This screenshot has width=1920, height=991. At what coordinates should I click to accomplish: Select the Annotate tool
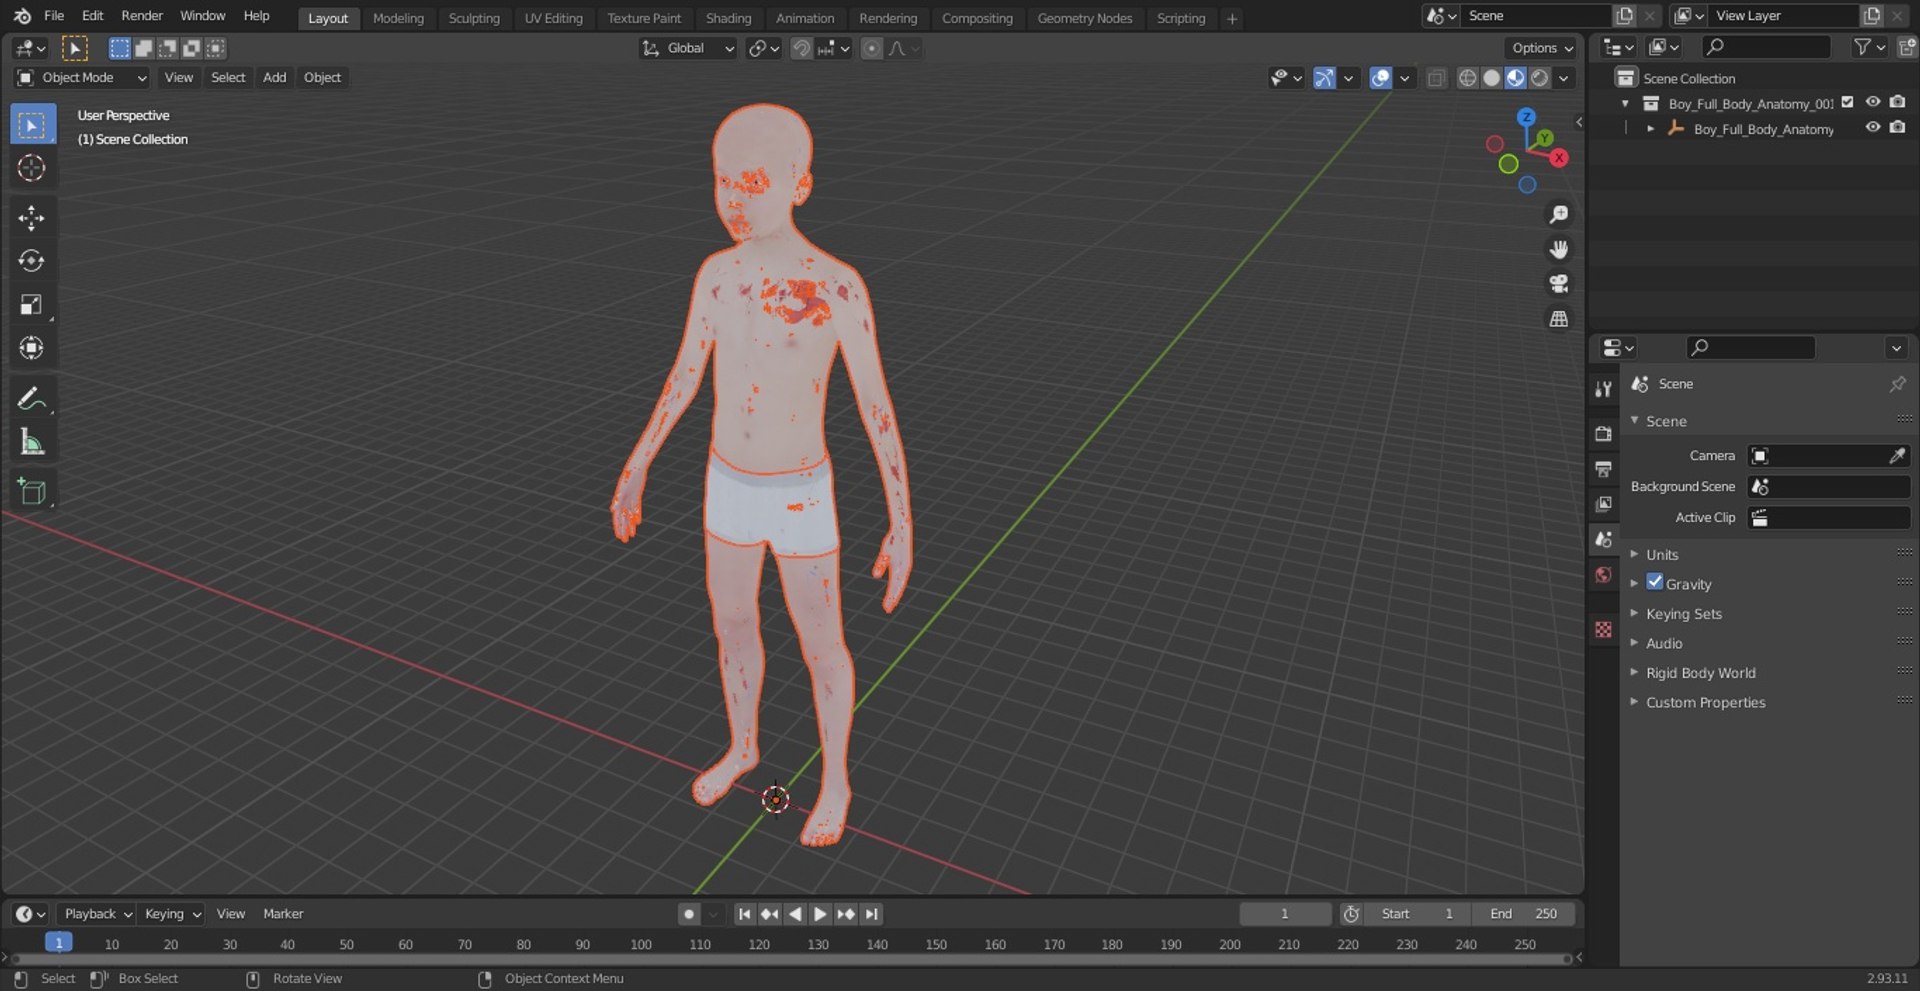(32, 398)
